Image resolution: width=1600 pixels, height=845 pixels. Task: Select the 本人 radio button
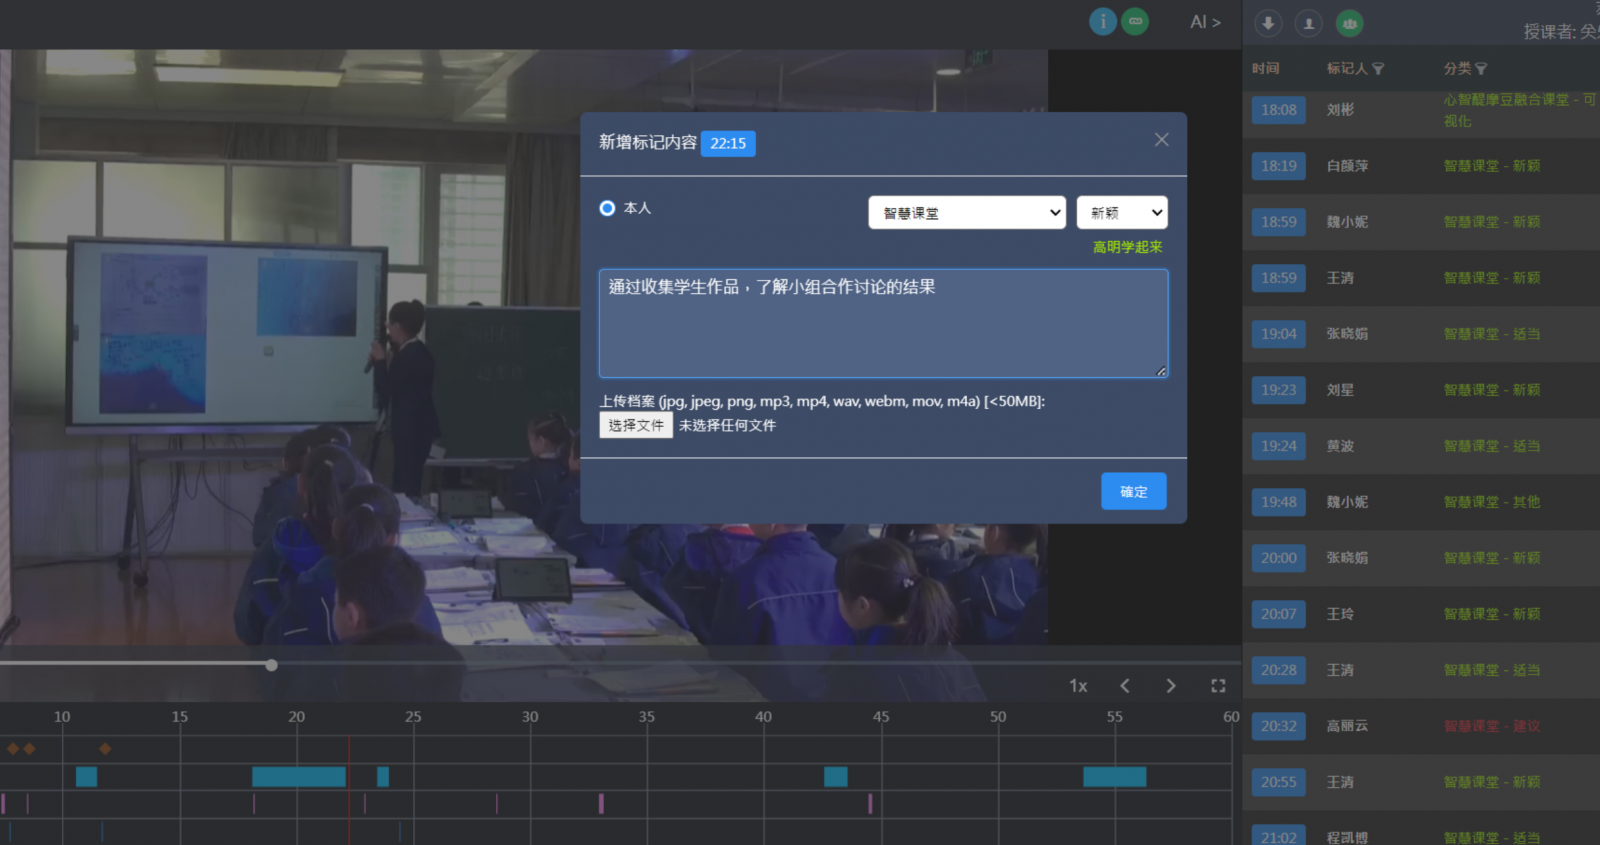click(x=607, y=208)
